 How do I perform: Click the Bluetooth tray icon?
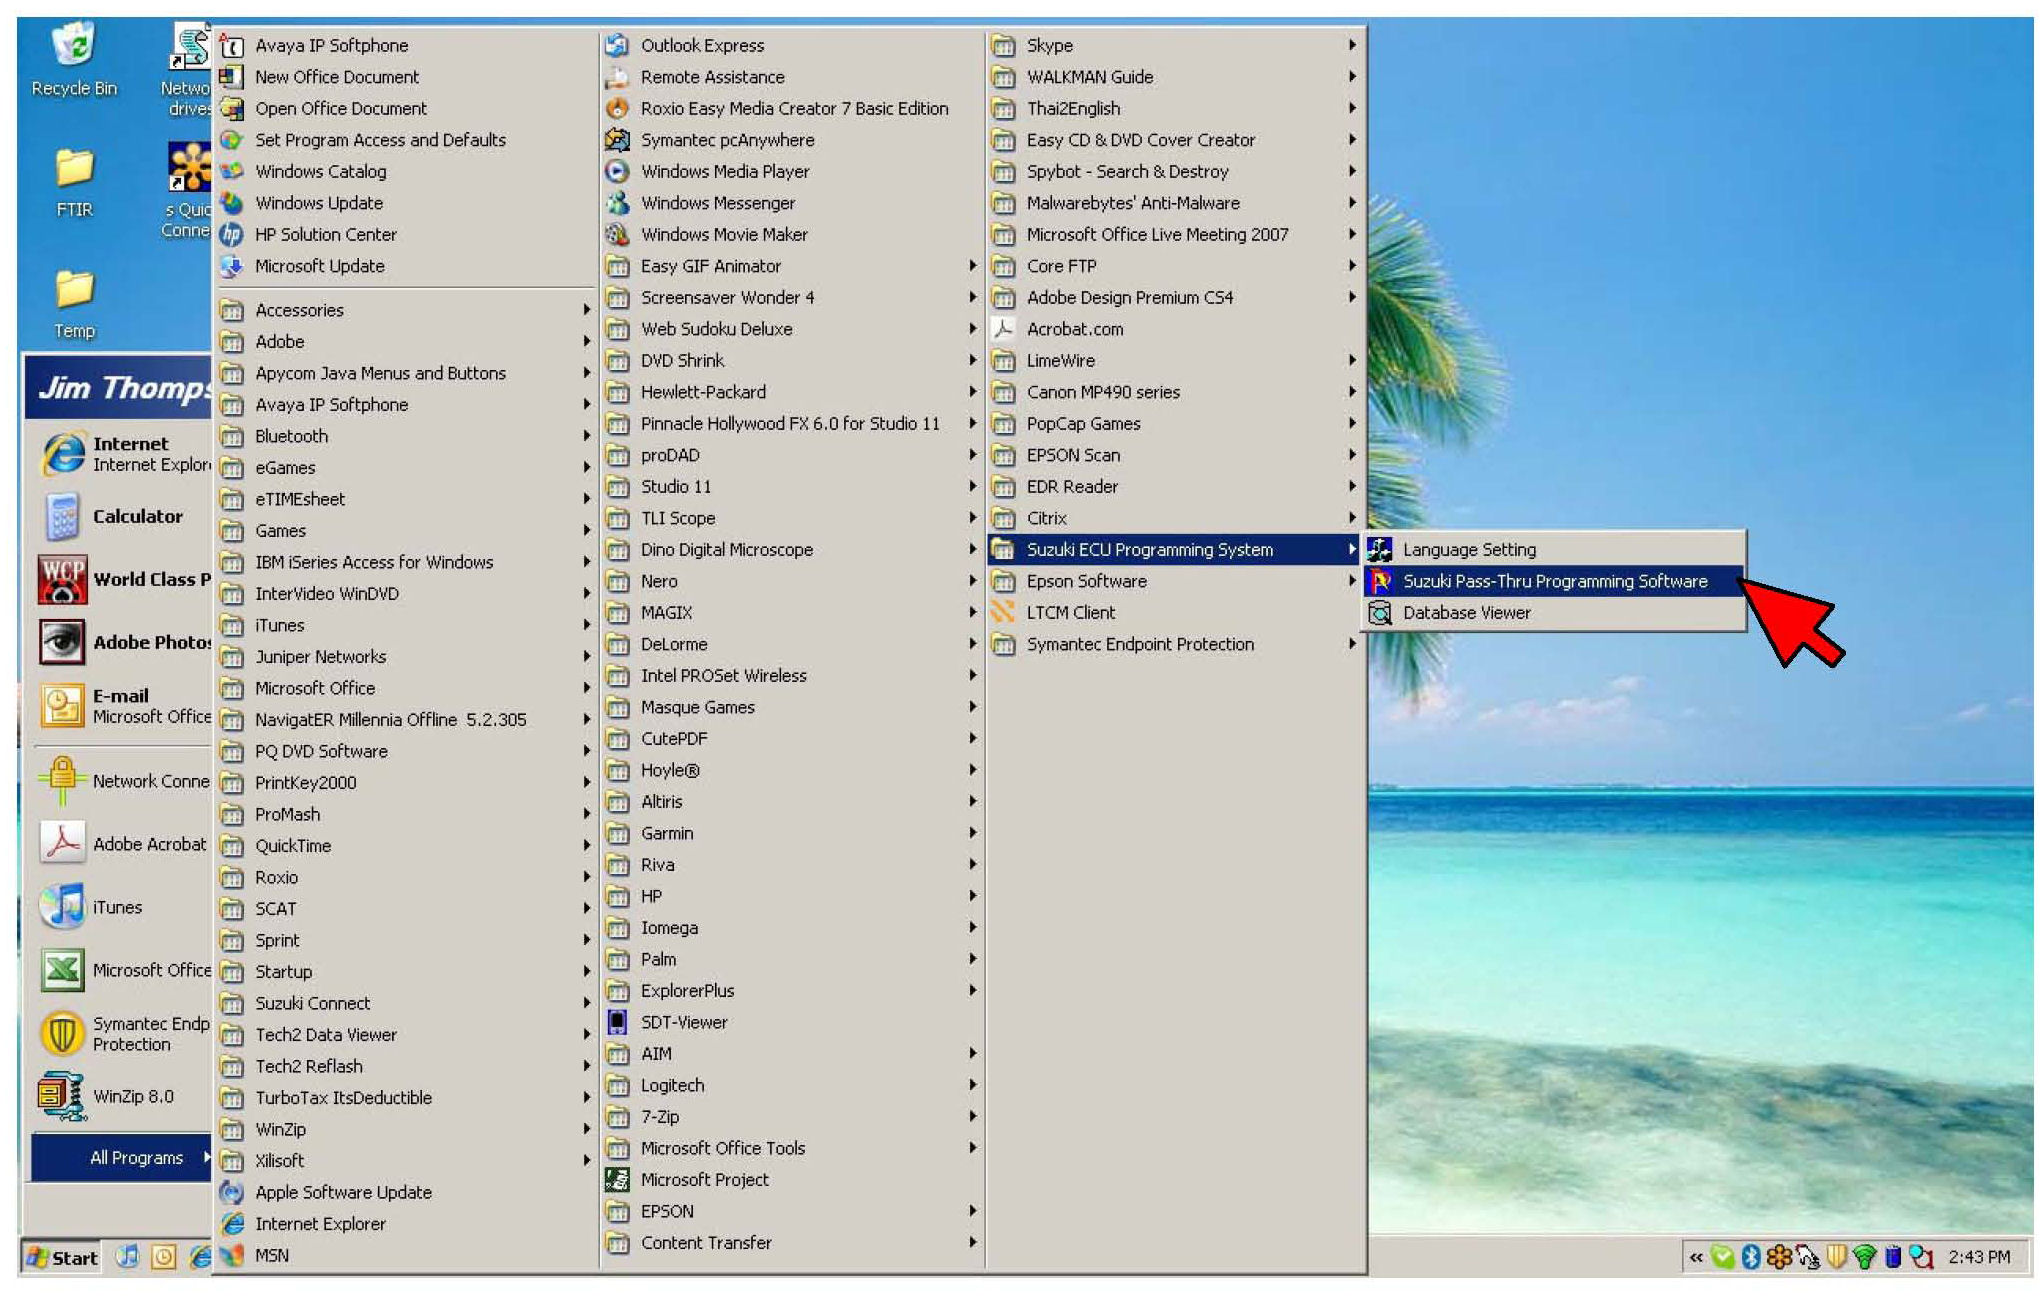pyautogui.click(x=1750, y=1256)
